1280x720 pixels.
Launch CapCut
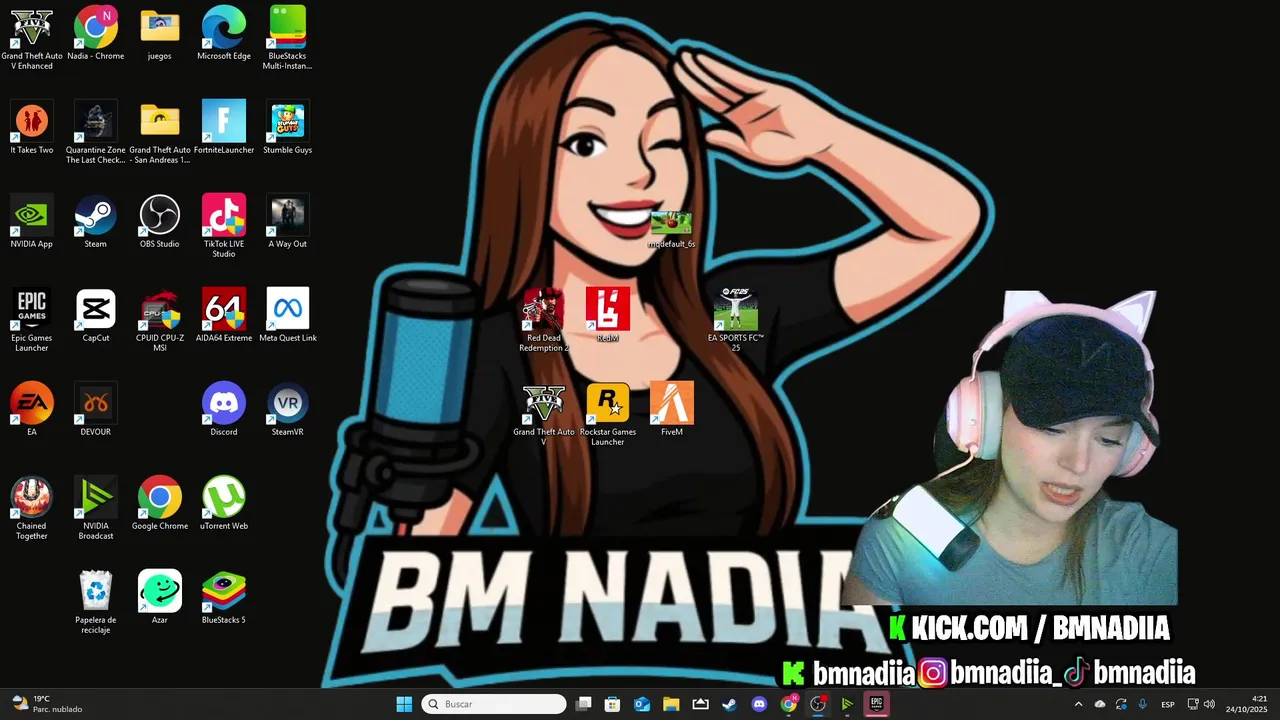pos(96,316)
